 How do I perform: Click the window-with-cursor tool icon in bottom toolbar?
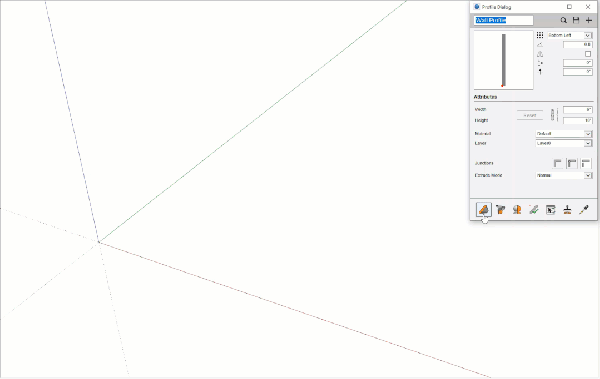551,209
